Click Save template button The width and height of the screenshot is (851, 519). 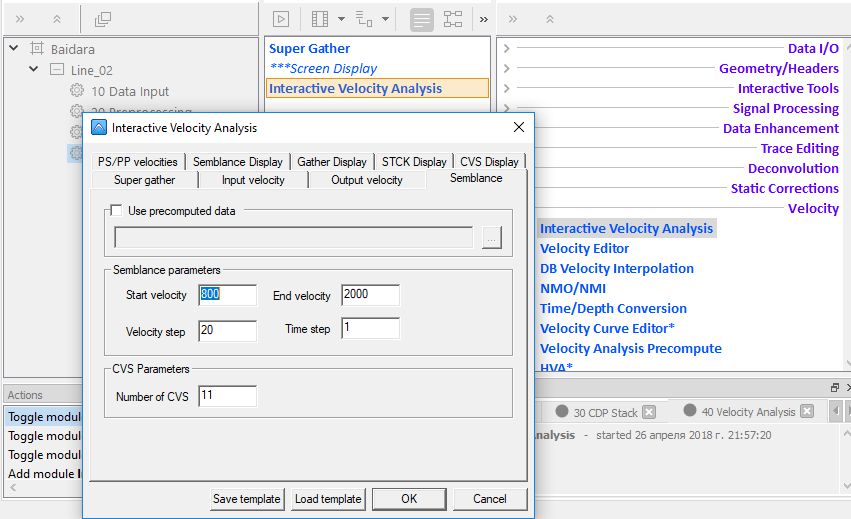pos(246,499)
